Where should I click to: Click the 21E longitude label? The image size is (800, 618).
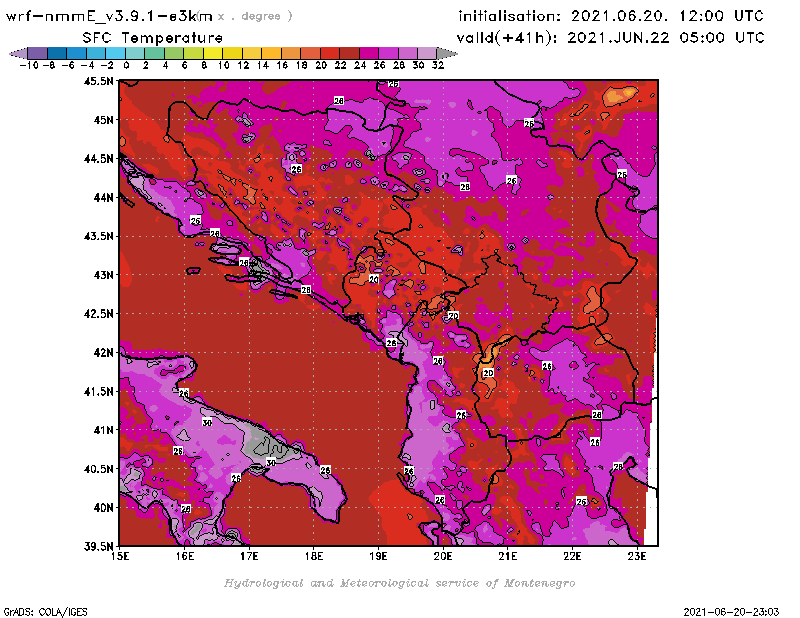(508, 556)
